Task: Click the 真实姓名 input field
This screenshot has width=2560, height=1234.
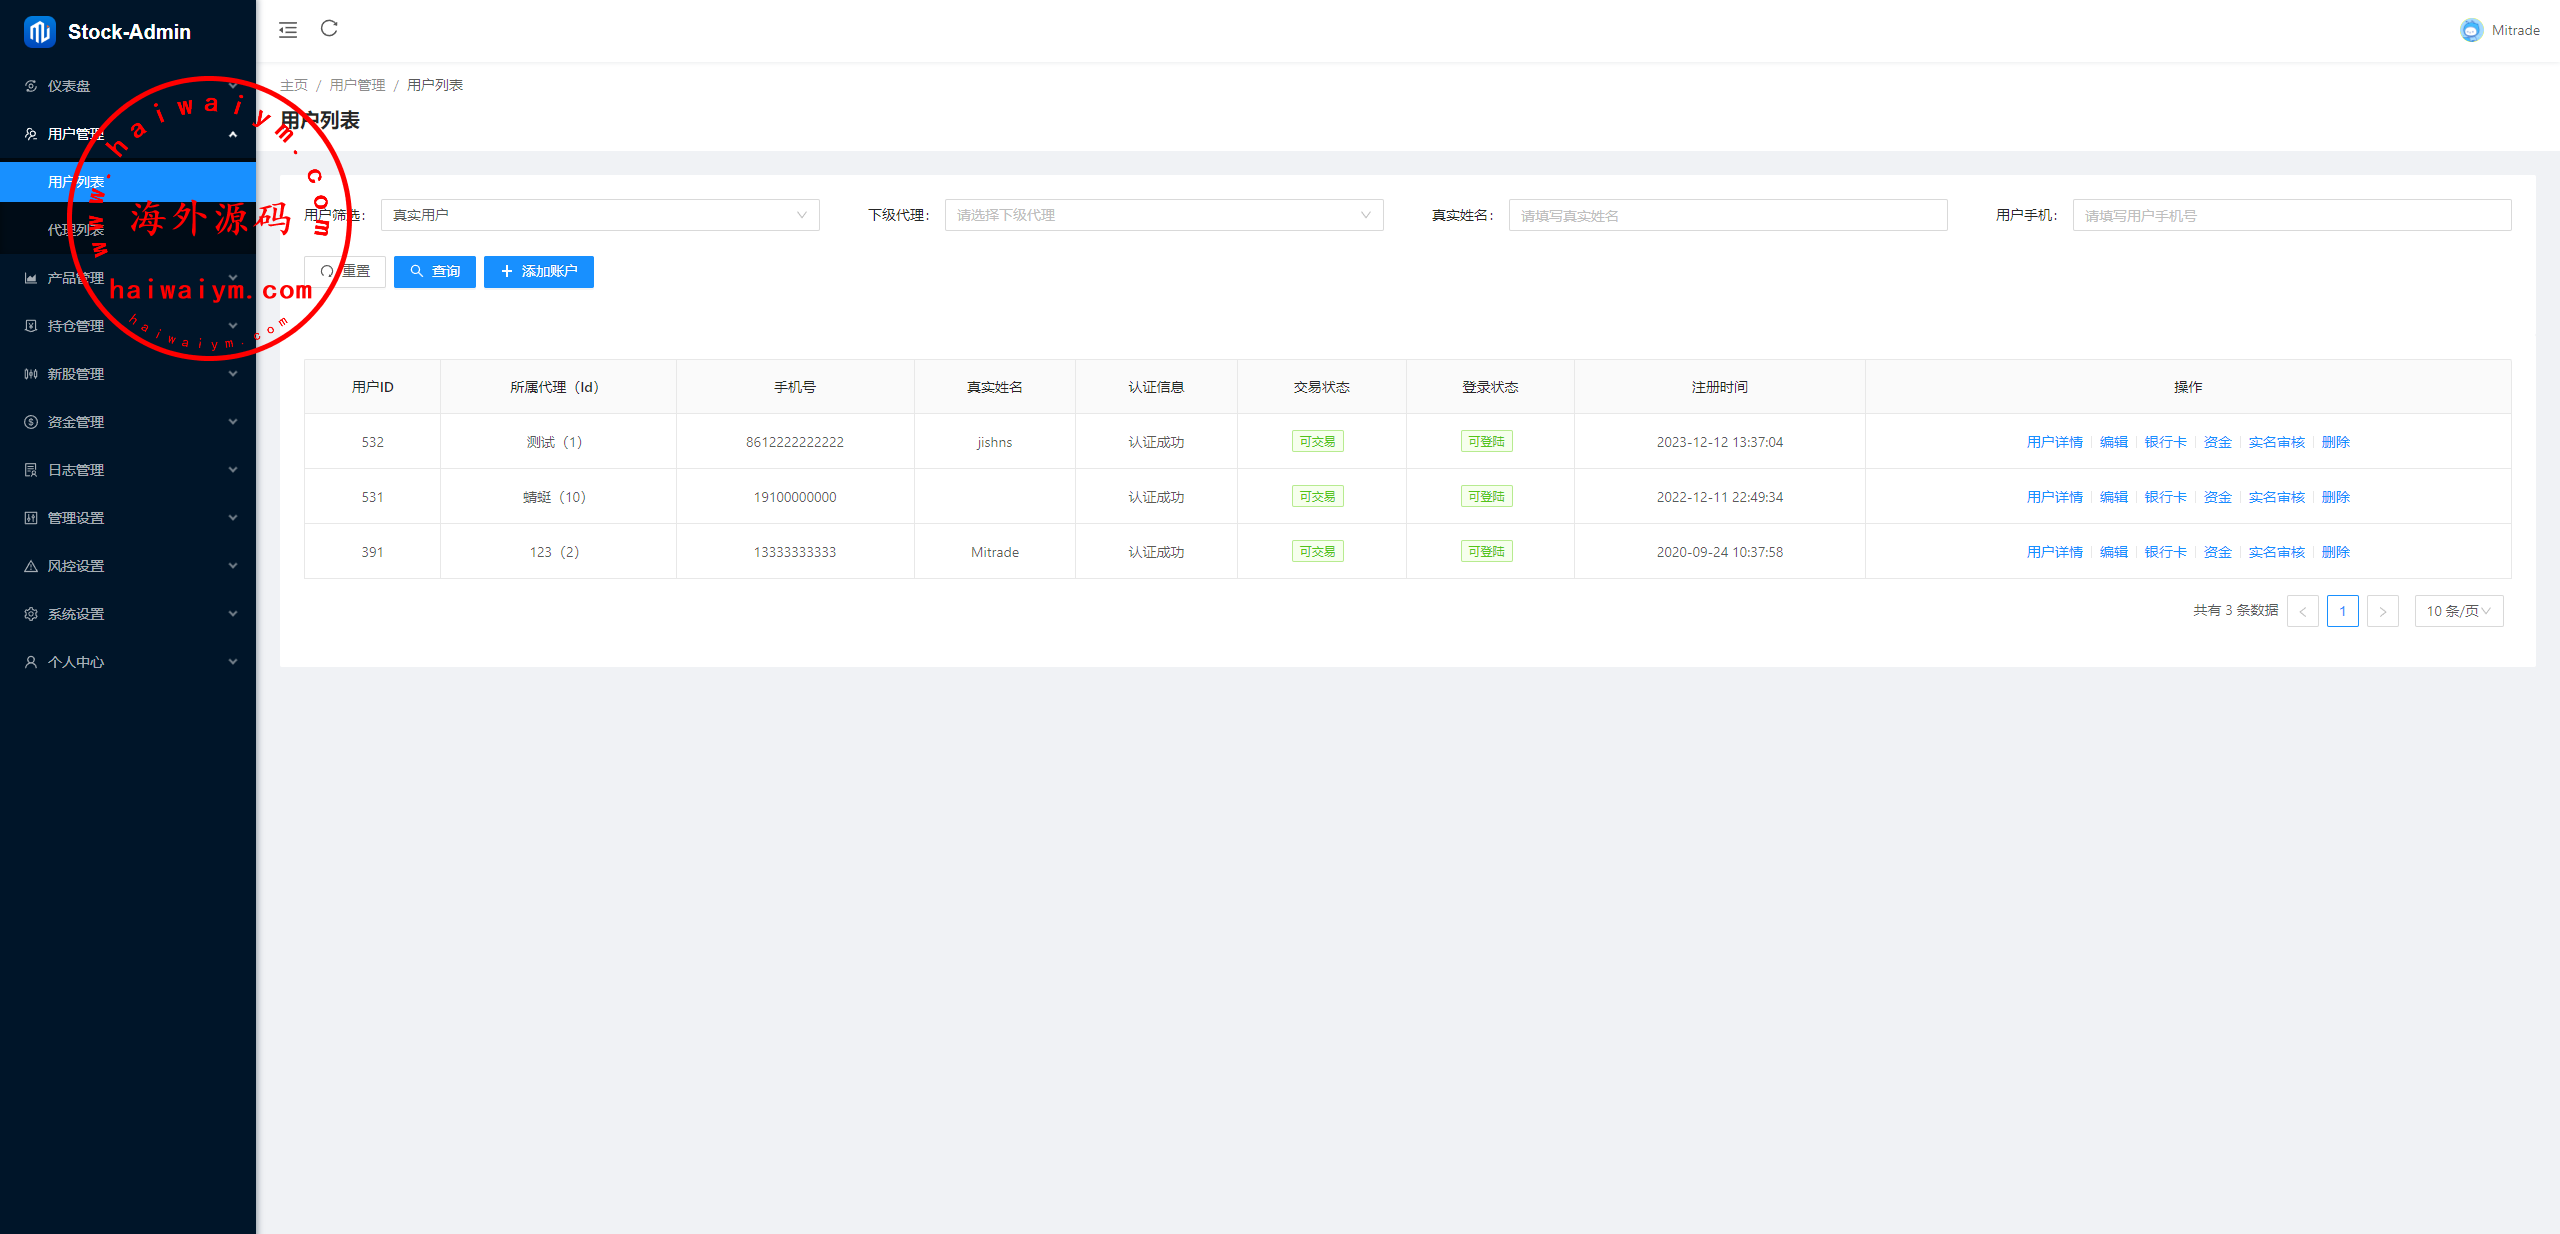Action: pyautogui.click(x=1727, y=215)
